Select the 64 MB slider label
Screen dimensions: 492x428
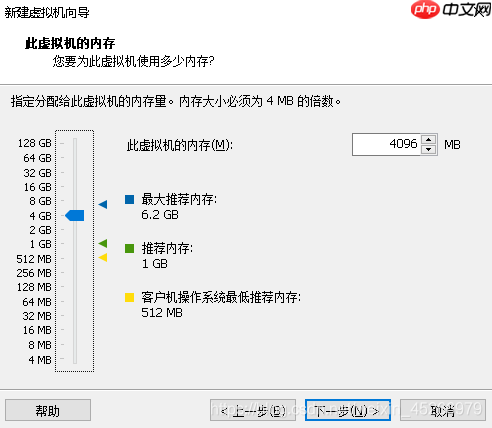click(x=37, y=302)
